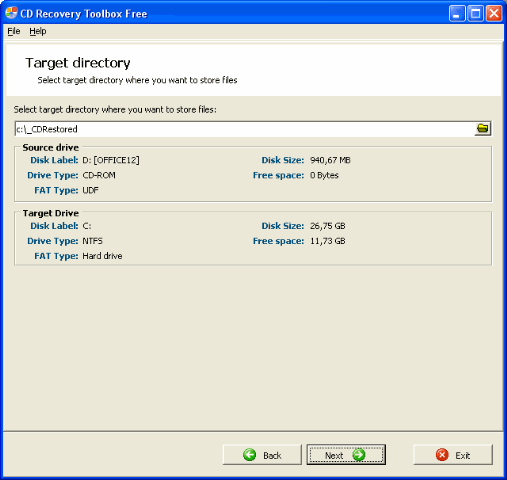Click the source Disk Size 940,67 MB value

tap(330, 160)
